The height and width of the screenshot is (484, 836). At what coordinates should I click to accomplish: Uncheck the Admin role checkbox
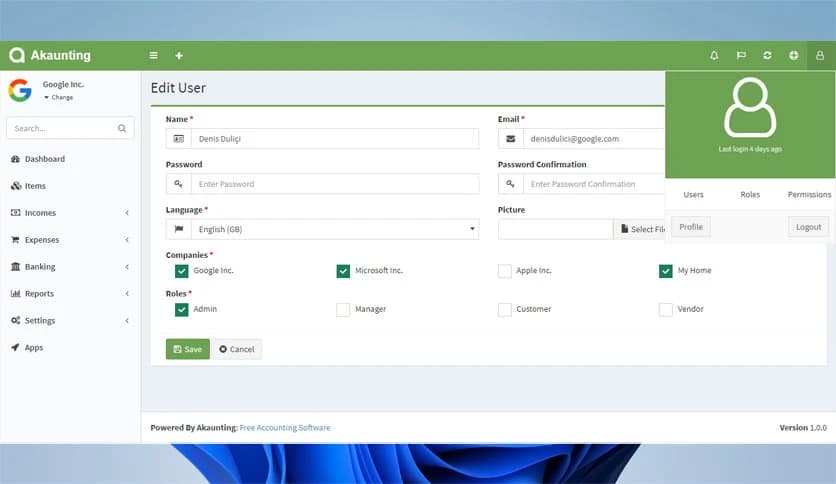click(x=181, y=309)
